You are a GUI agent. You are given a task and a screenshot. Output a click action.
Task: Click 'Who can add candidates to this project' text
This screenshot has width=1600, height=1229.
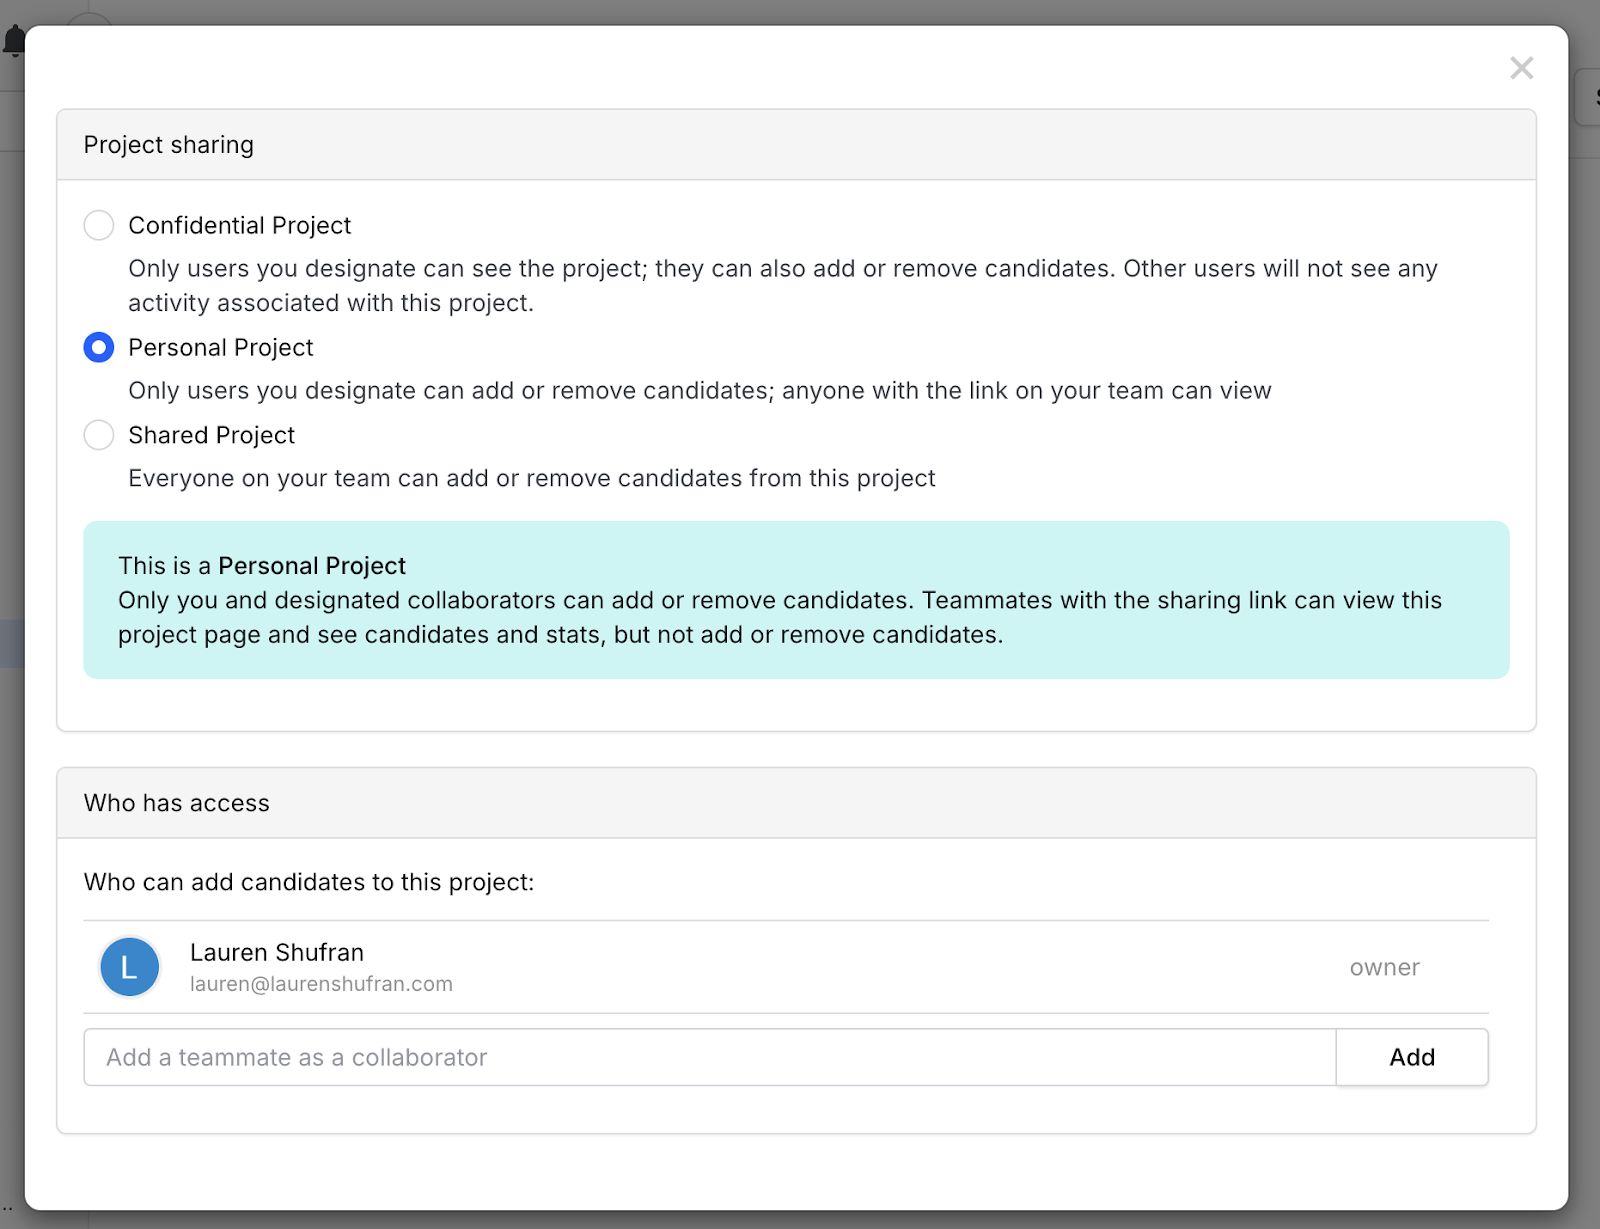pos(309,882)
